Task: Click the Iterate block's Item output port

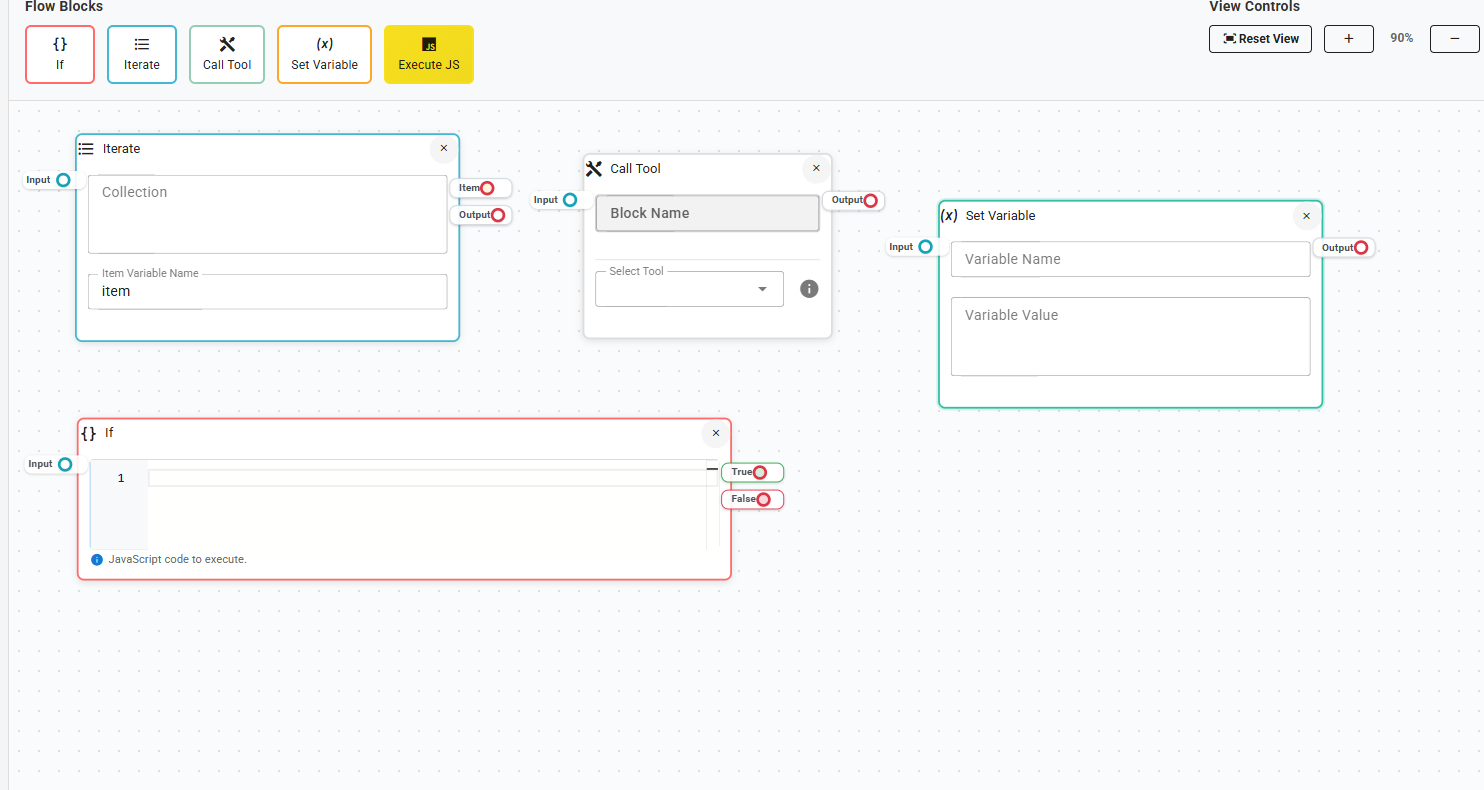Action: click(487, 188)
